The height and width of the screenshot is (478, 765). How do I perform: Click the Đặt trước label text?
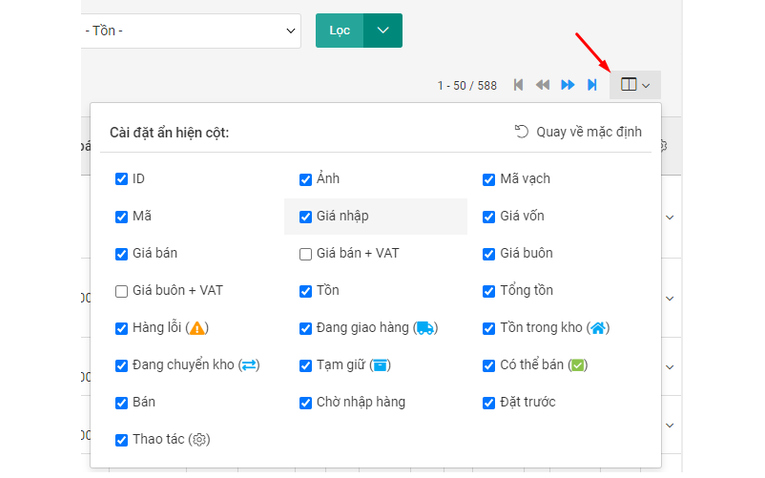click(x=528, y=402)
